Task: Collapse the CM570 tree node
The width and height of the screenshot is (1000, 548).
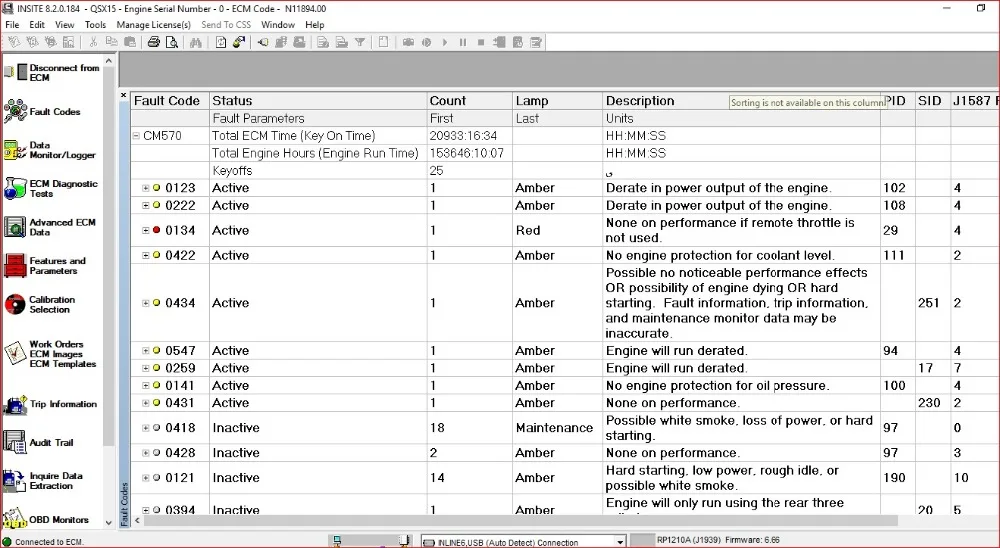Action: pos(136,136)
